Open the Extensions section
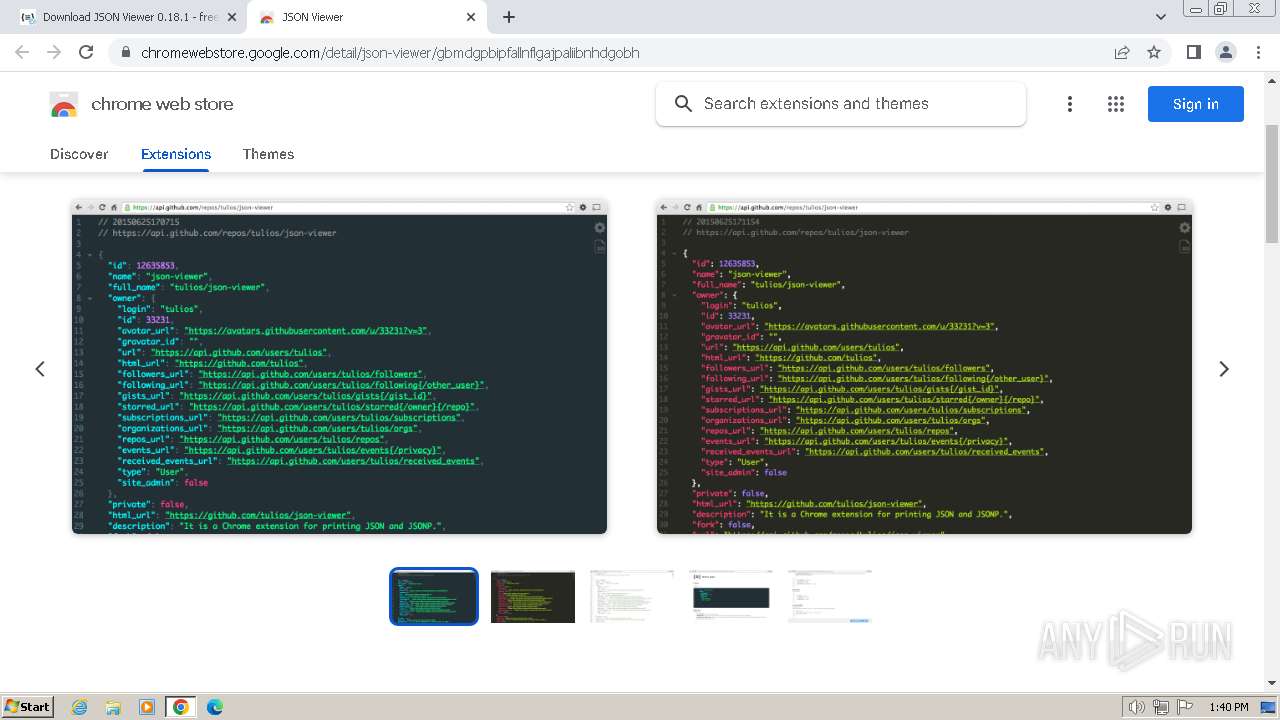Screen dimensions: 1280x720 click(x=176, y=154)
